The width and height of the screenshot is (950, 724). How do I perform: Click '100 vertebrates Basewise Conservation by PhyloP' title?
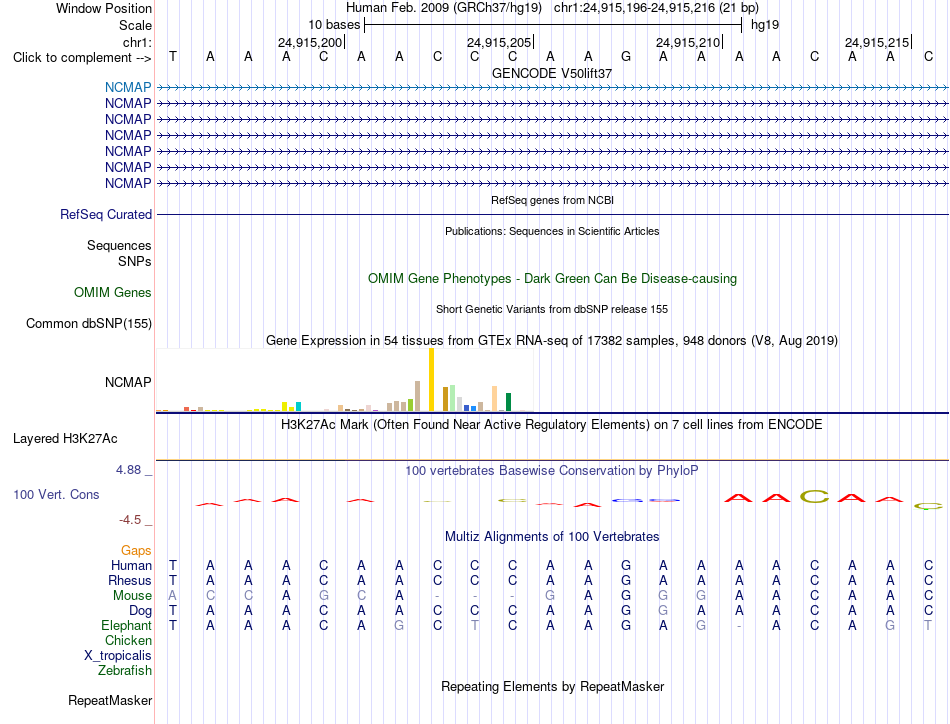tap(552, 470)
